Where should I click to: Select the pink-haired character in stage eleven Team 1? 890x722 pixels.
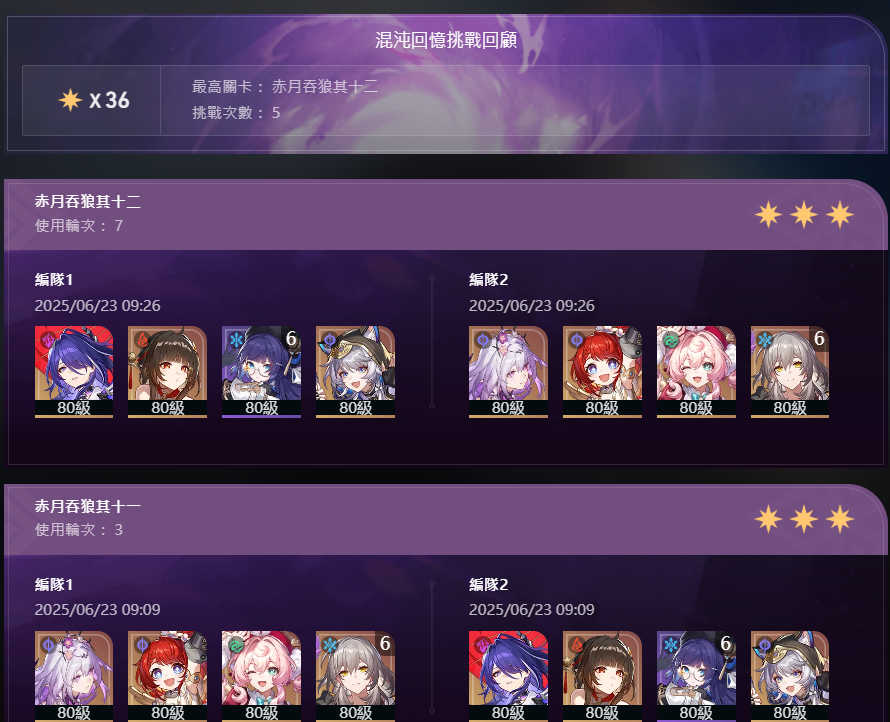point(261,676)
